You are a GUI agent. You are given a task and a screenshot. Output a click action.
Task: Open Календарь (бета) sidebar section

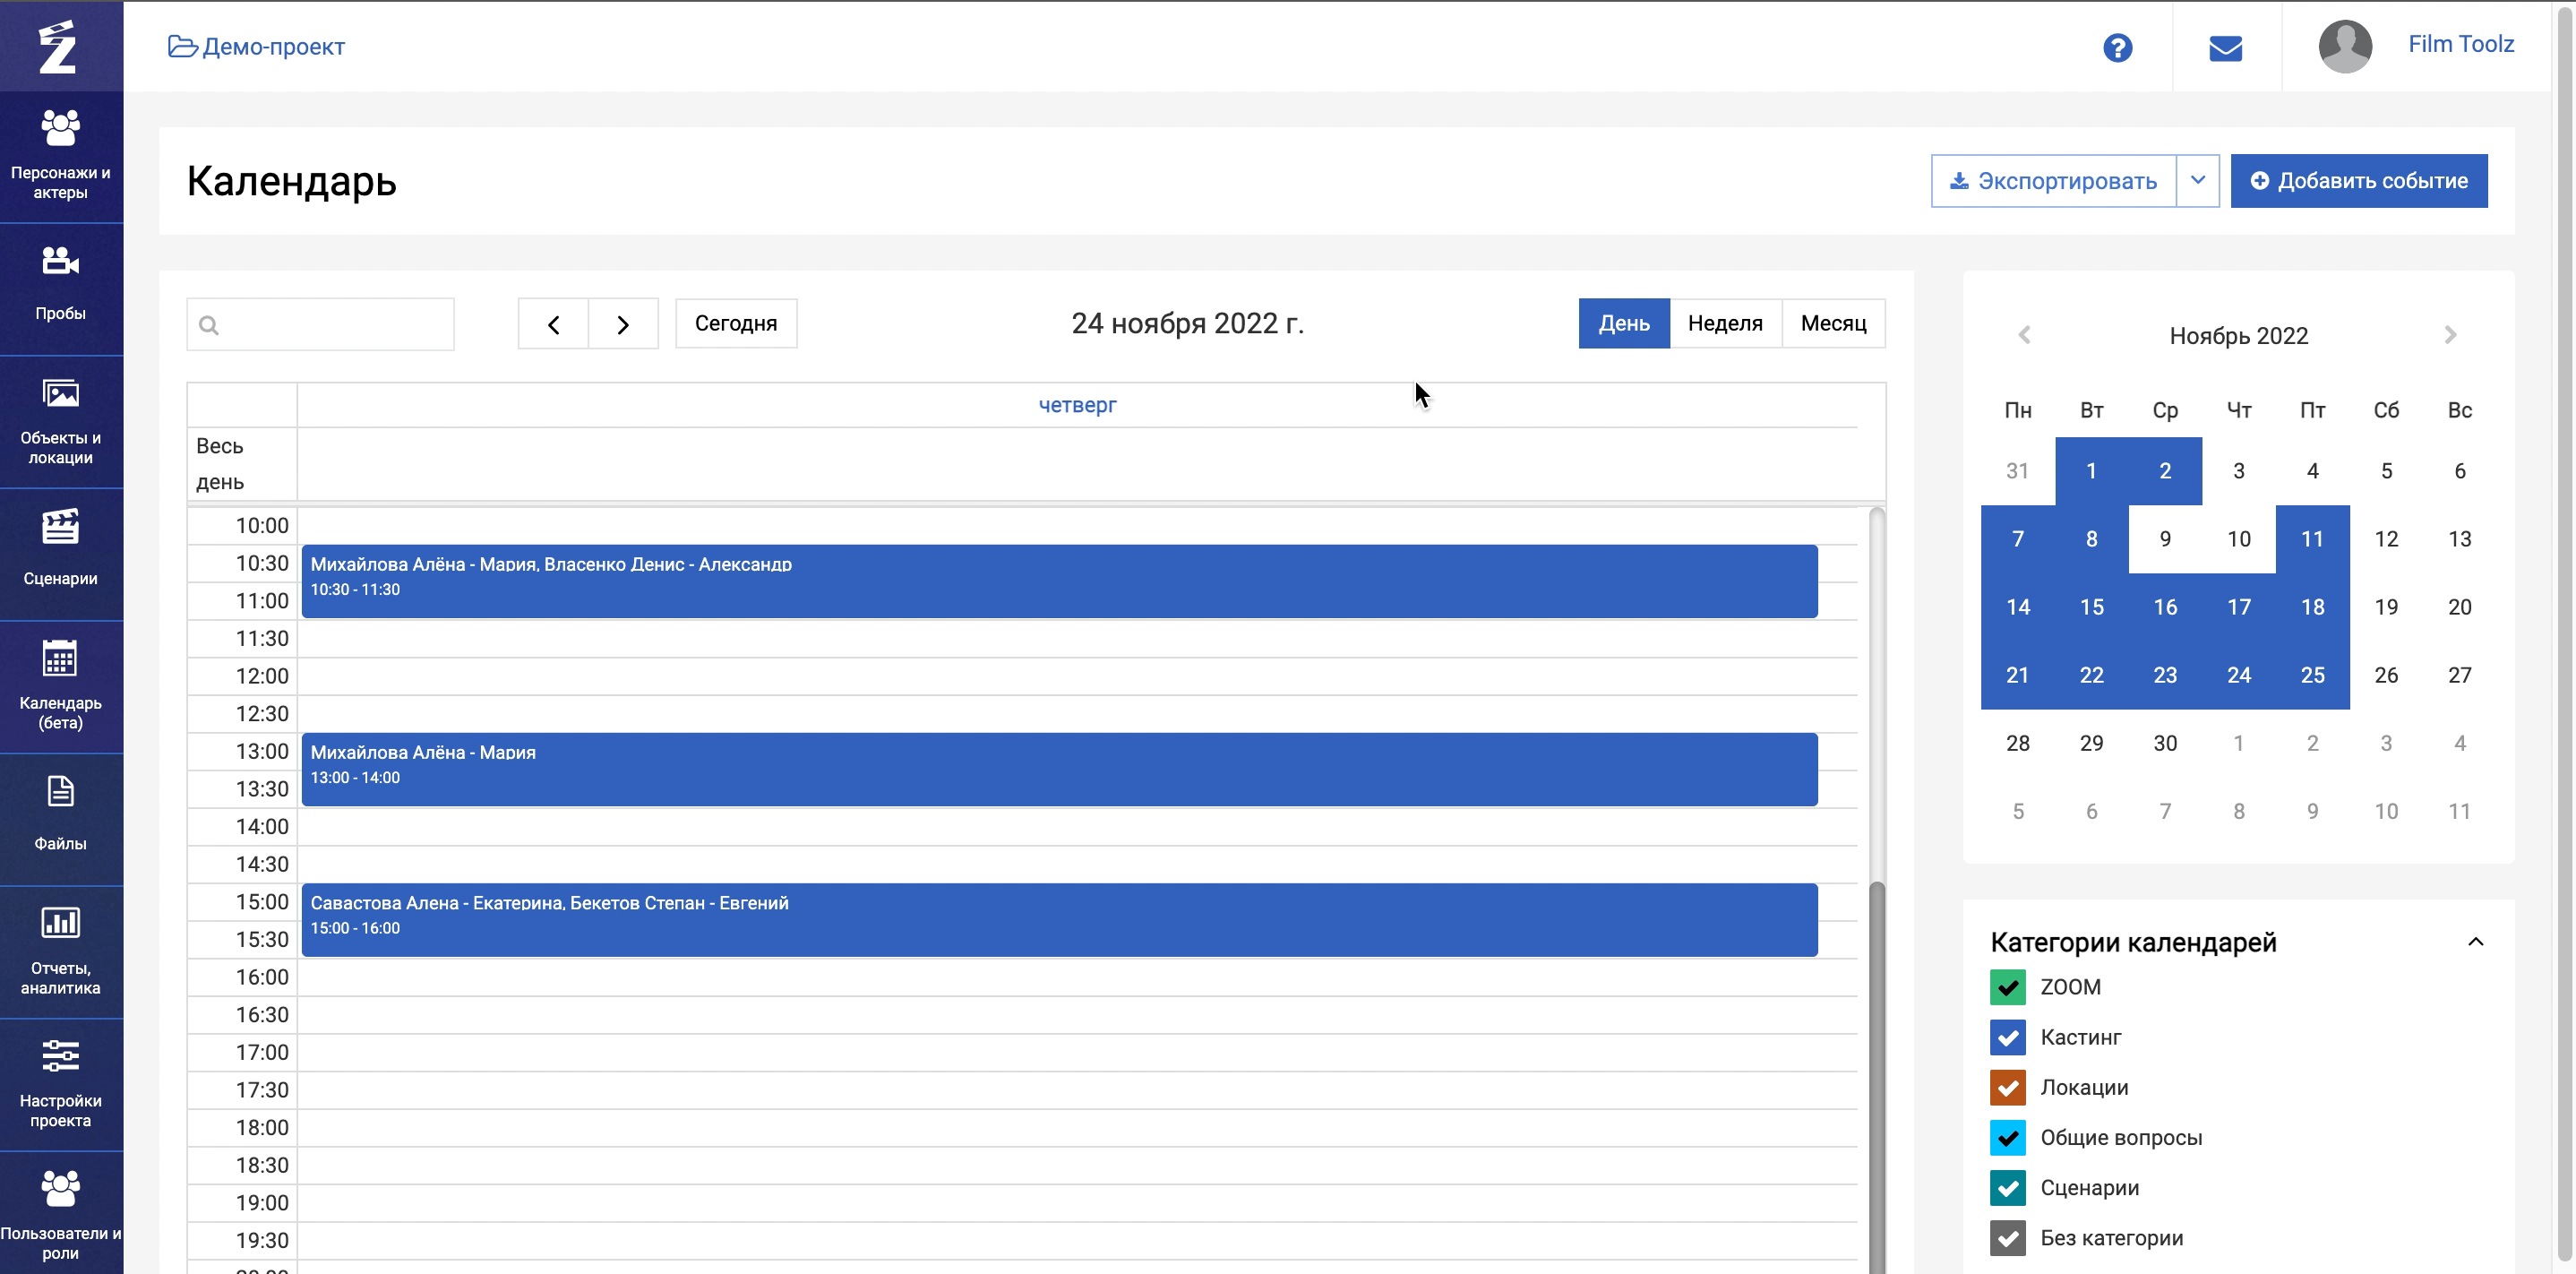click(x=61, y=686)
